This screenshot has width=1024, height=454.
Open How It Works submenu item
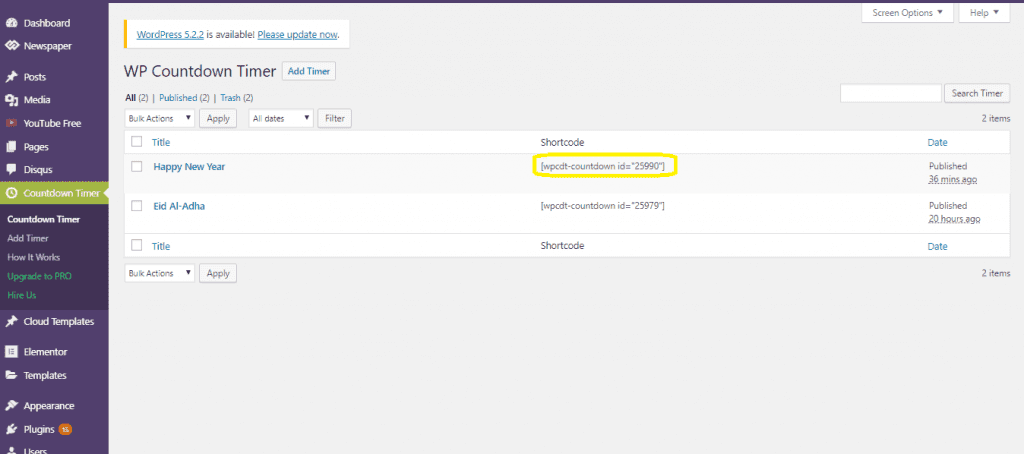[x=33, y=257]
